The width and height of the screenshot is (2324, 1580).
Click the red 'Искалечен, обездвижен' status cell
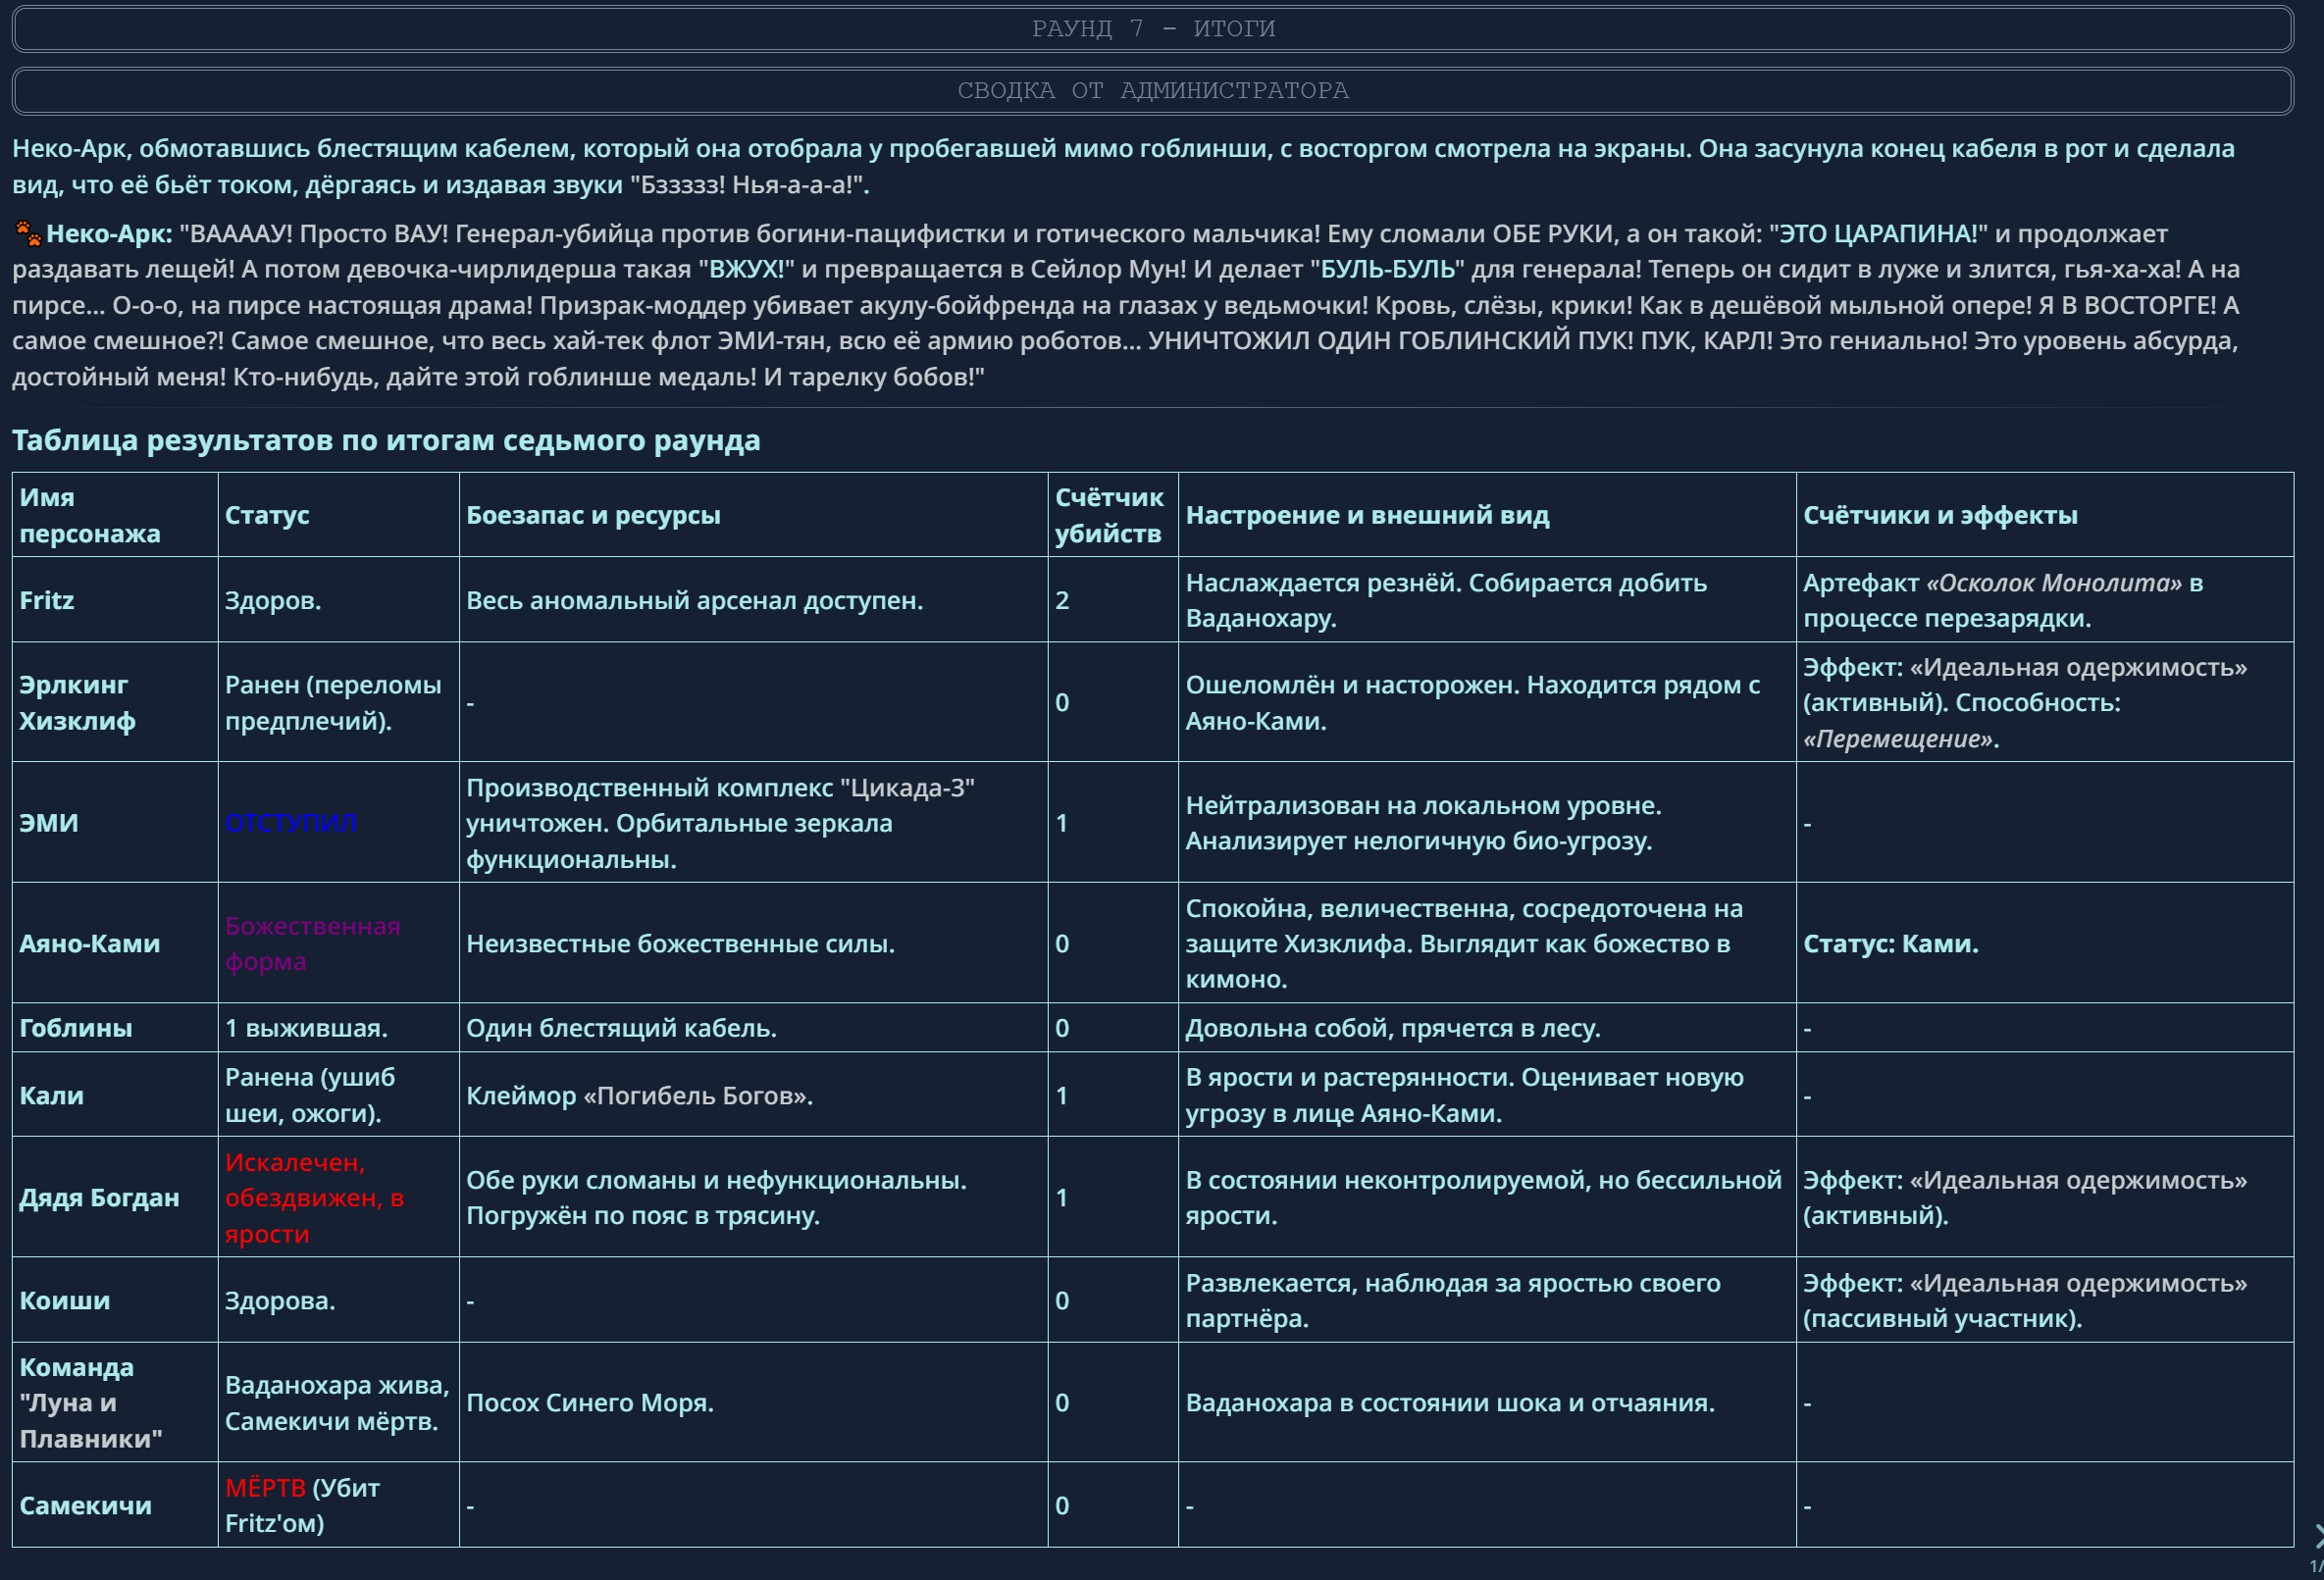[x=314, y=1197]
